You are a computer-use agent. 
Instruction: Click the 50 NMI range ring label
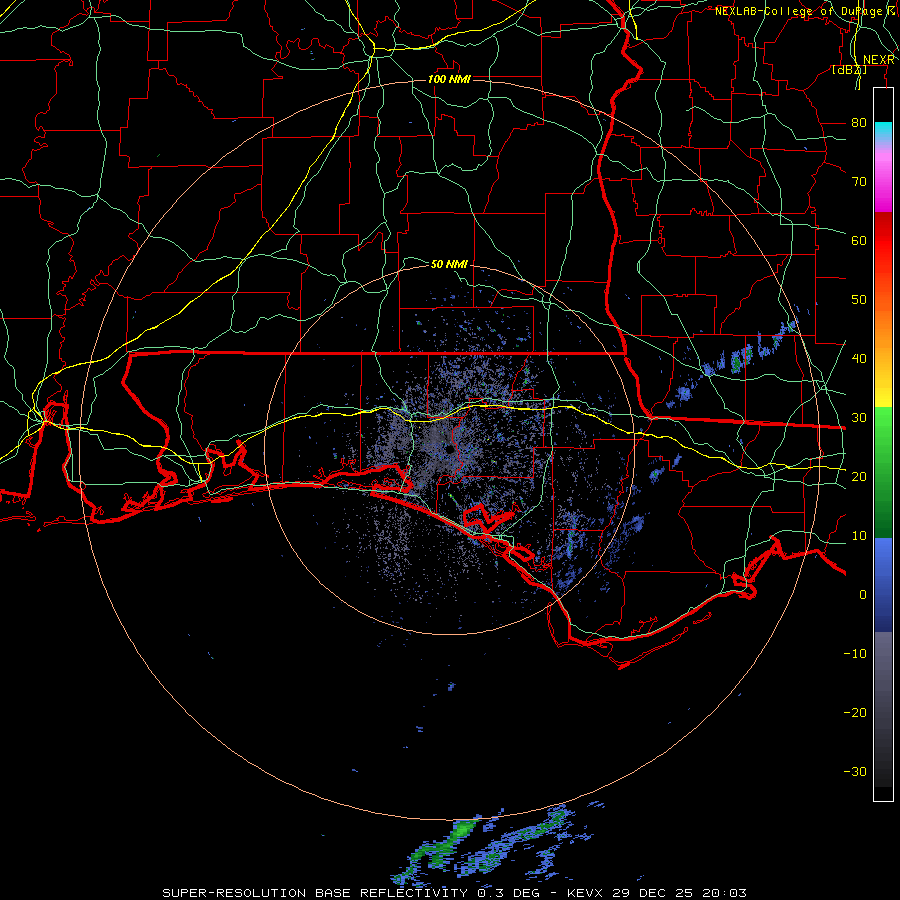449,264
